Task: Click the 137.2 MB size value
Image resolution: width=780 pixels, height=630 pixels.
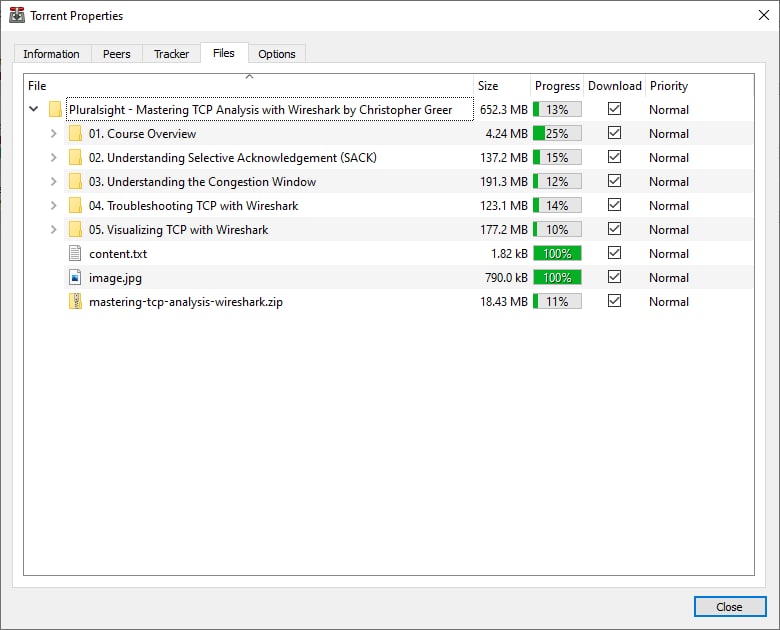Action: (503, 158)
